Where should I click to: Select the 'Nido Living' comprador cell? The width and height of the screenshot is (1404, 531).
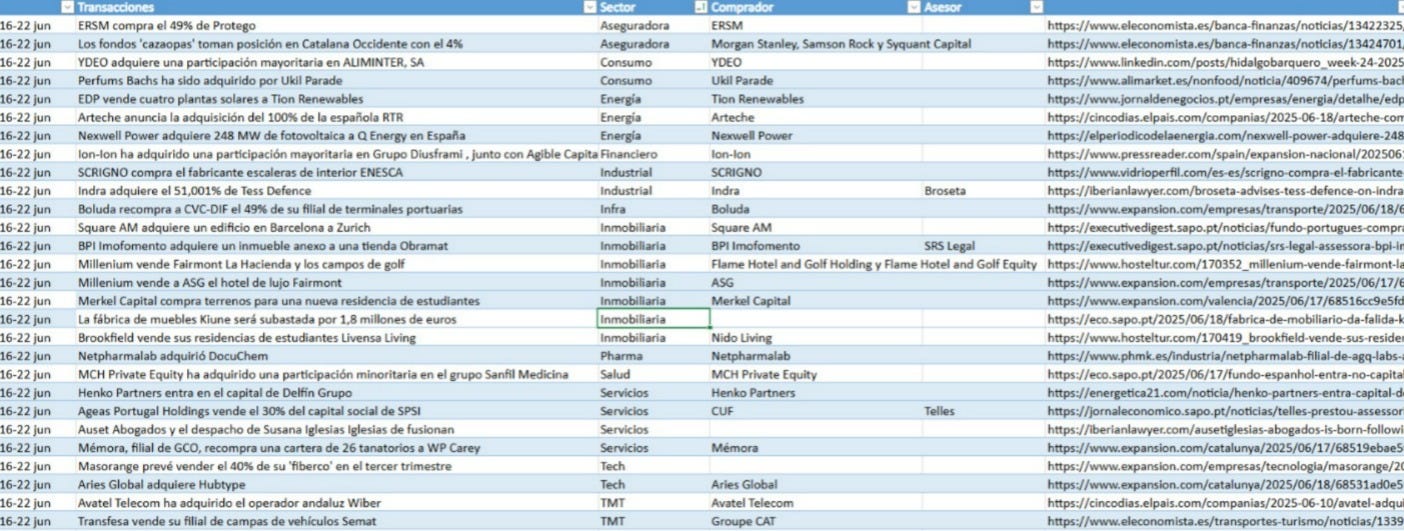pyautogui.click(x=814, y=338)
